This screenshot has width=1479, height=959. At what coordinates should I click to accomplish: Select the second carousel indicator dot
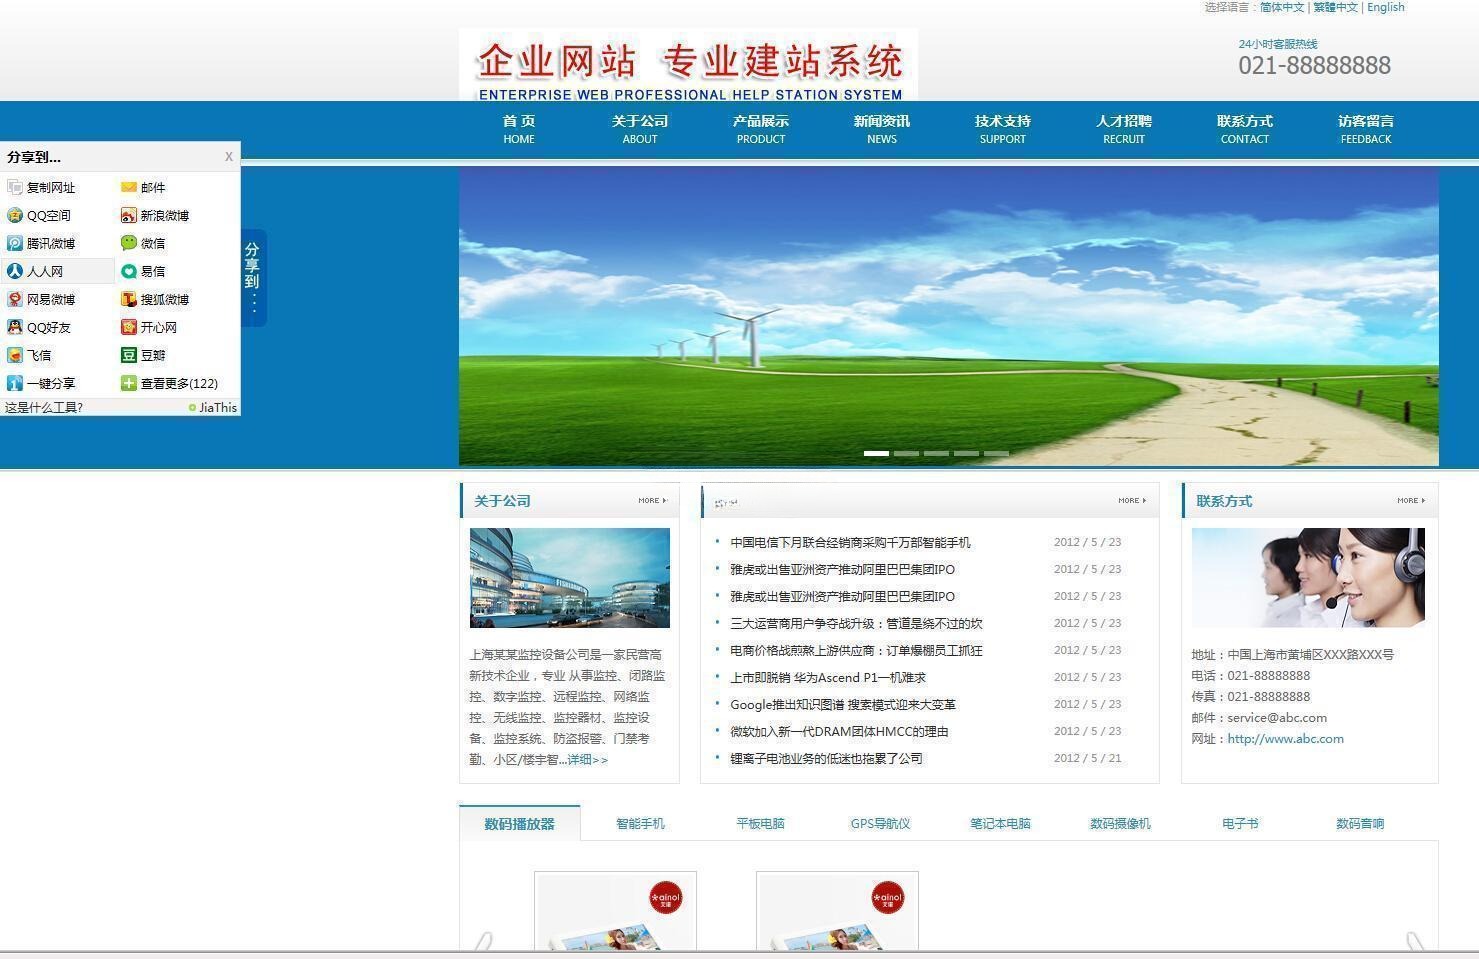[906, 453]
